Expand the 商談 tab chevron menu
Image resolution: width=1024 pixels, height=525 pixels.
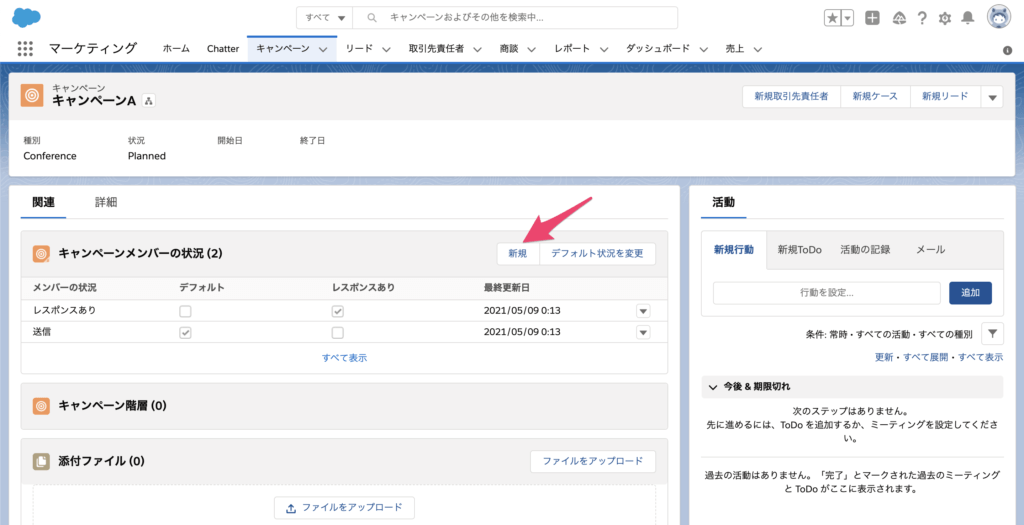[532, 49]
